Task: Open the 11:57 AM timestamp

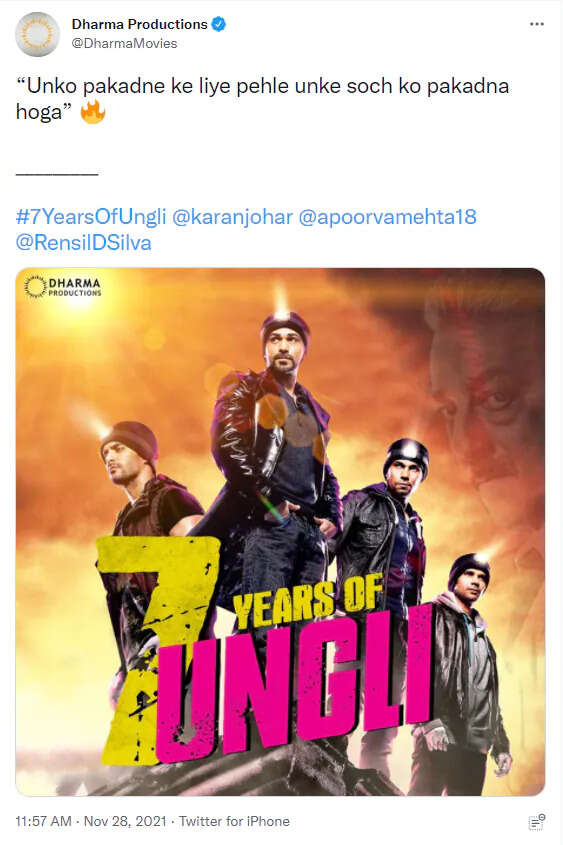Action: (44, 821)
